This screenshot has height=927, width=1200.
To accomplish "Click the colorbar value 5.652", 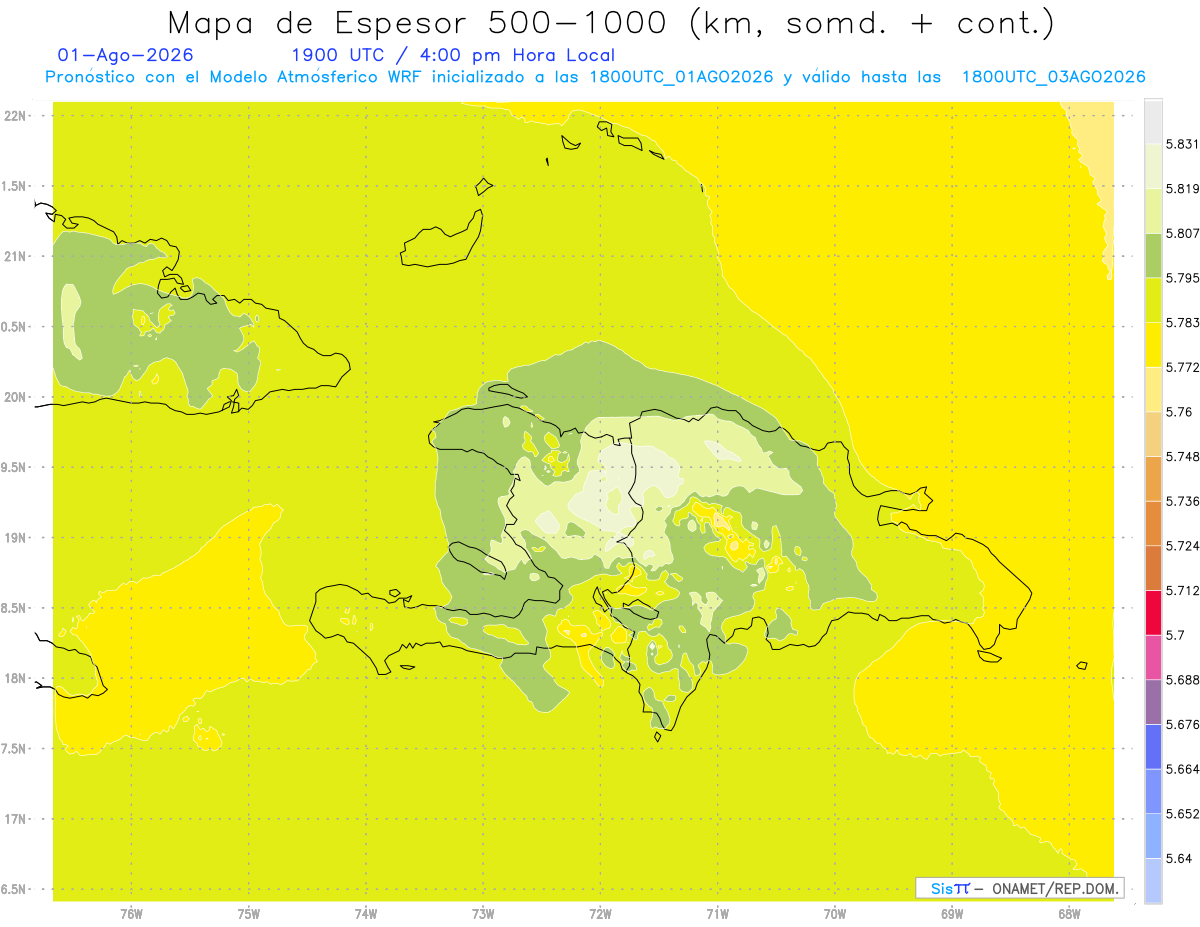I will click(x=1183, y=814).
